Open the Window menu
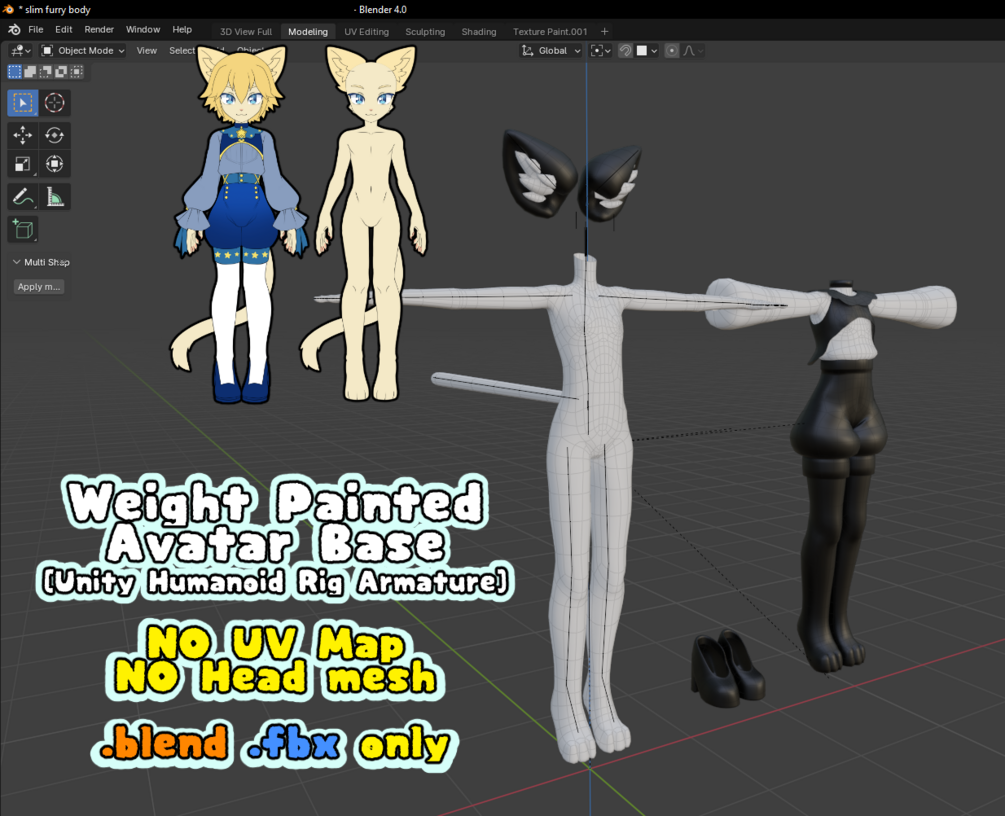This screenshot has width=1005, height=816. click(143, 29)
